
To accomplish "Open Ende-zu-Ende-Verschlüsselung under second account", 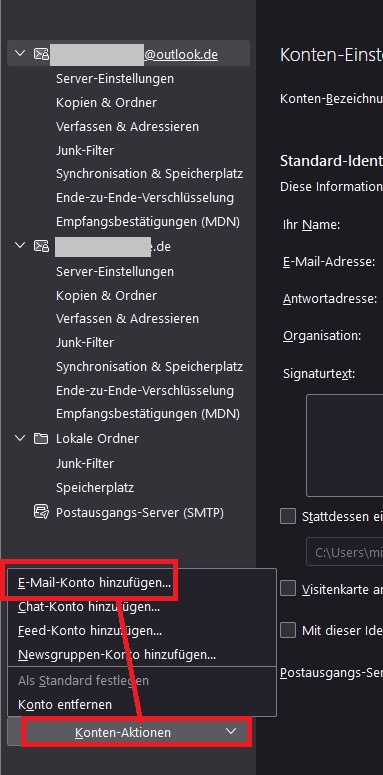I will [145, 390].
